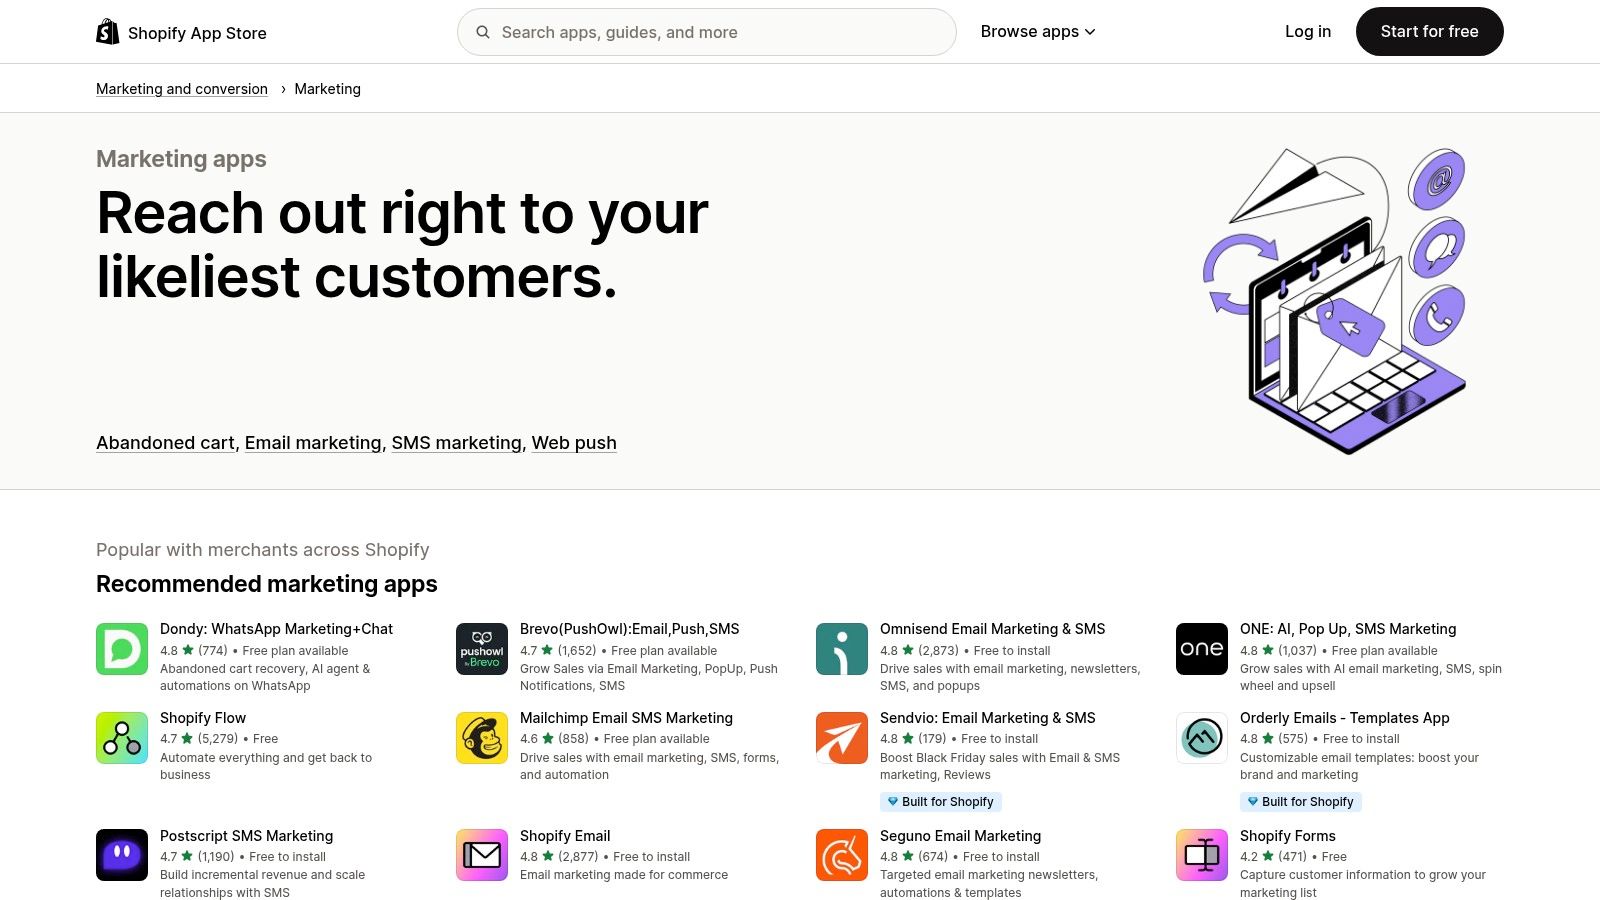Viewport: 1600px width, 900px height.
Task: Open the Marketing and conversion breadcrumb
Action: pyautogui.click(x=181, y=88)
